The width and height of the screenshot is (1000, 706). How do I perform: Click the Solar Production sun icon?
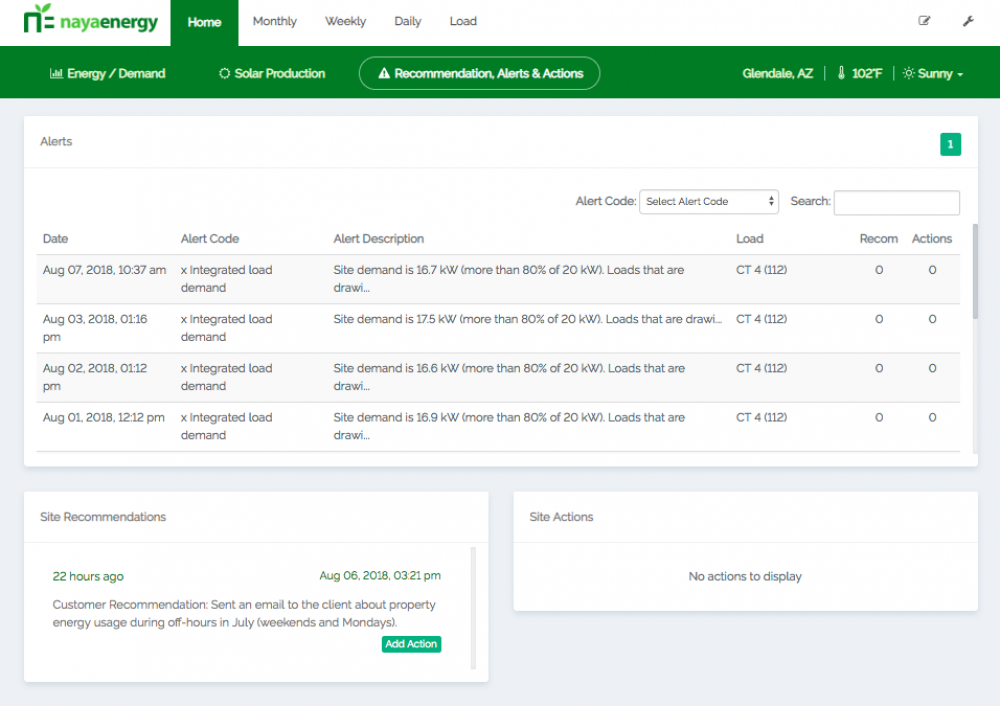click(x=225, y=74)
